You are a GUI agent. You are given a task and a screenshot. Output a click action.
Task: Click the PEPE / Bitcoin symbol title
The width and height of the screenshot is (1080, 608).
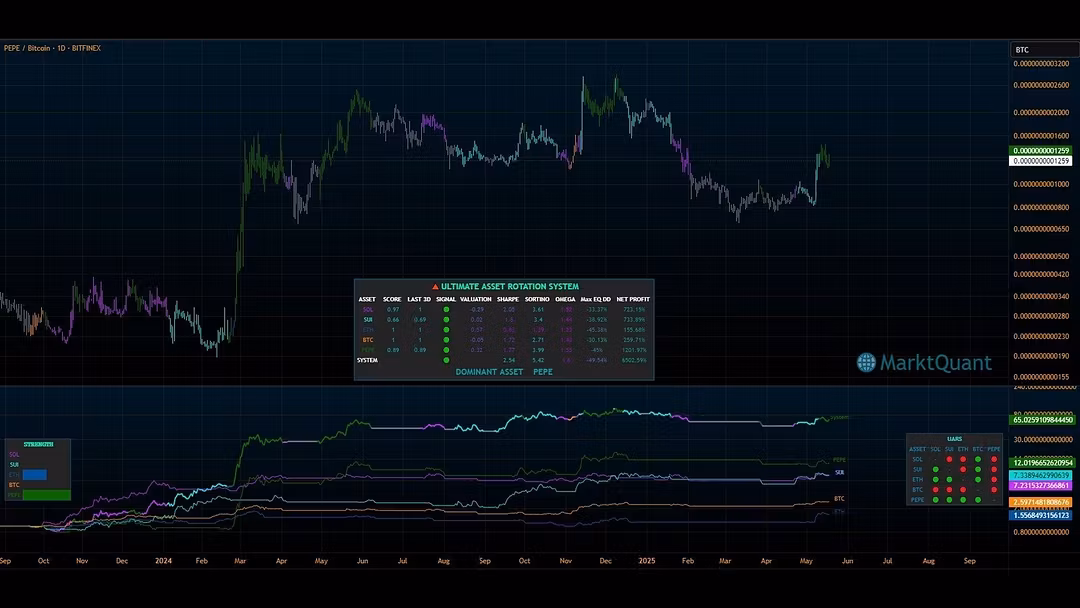coord(51,48)
